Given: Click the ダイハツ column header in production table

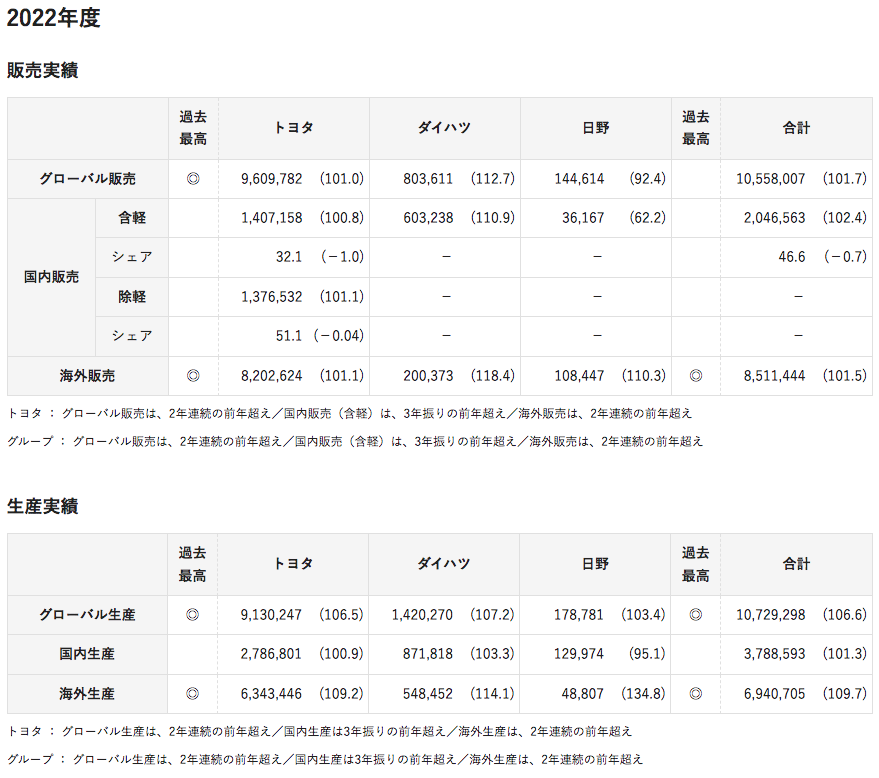Looking at the screenshot, I should click(444, 564).
